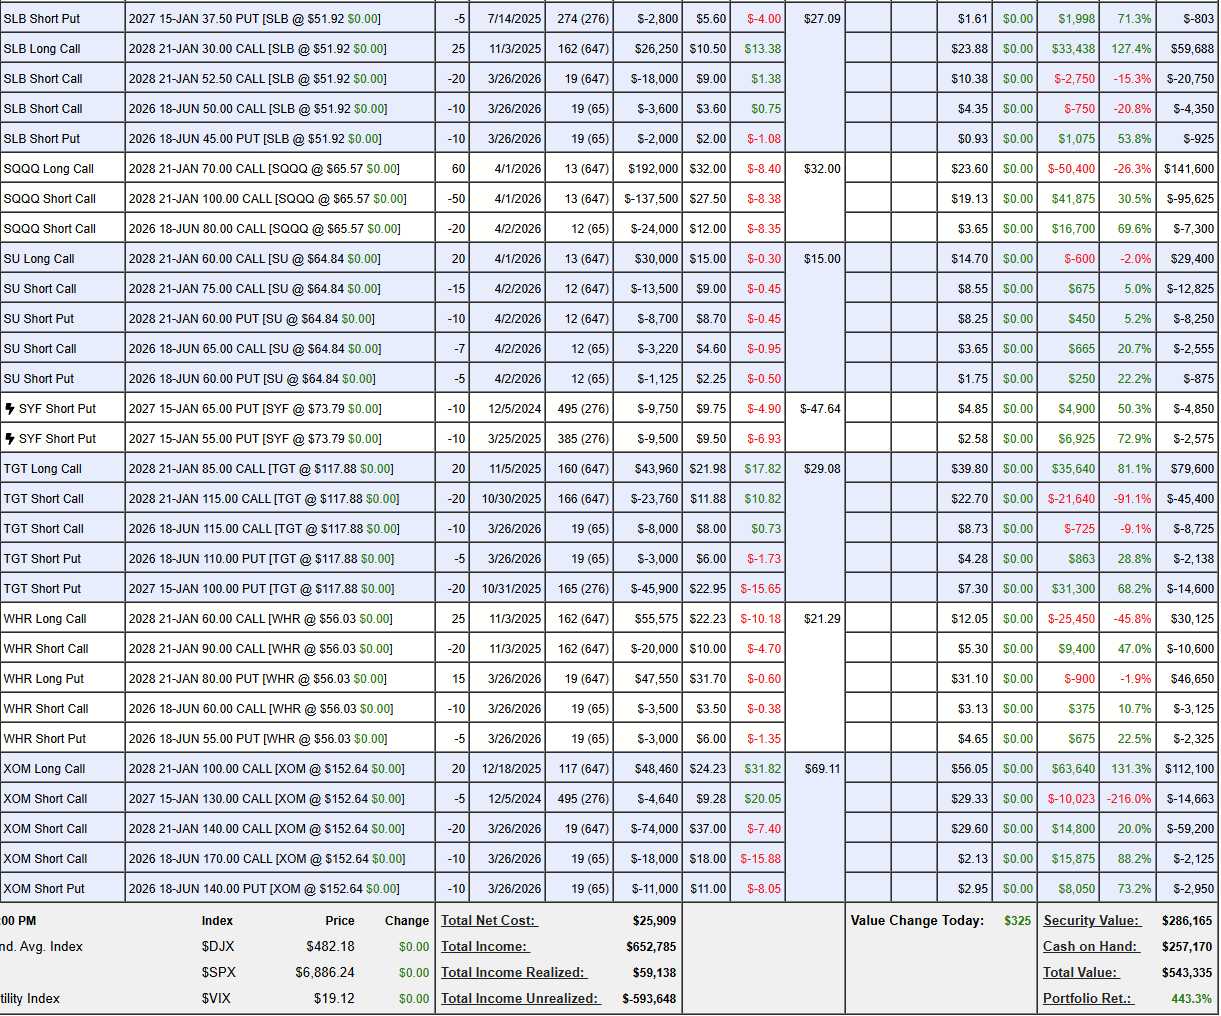Click lightning bolt icon on SYF 55.00 put row

[10, 439]
